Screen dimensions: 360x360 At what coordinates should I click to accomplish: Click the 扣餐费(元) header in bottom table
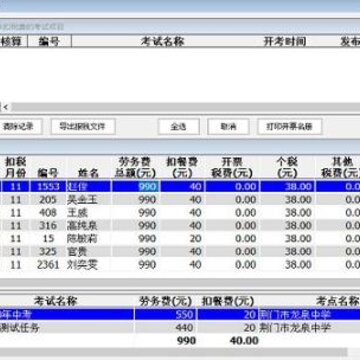[x=228, y=301]
